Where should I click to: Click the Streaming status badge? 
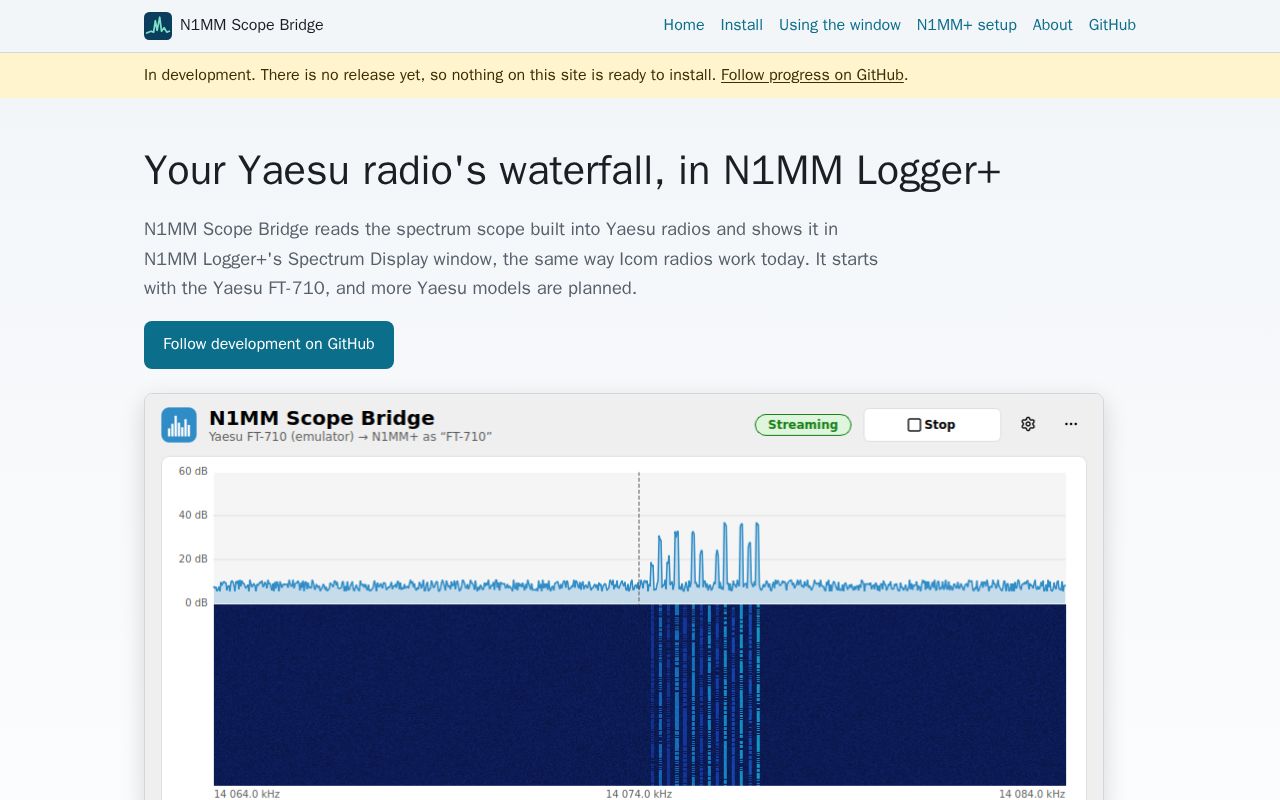[803, 425]
